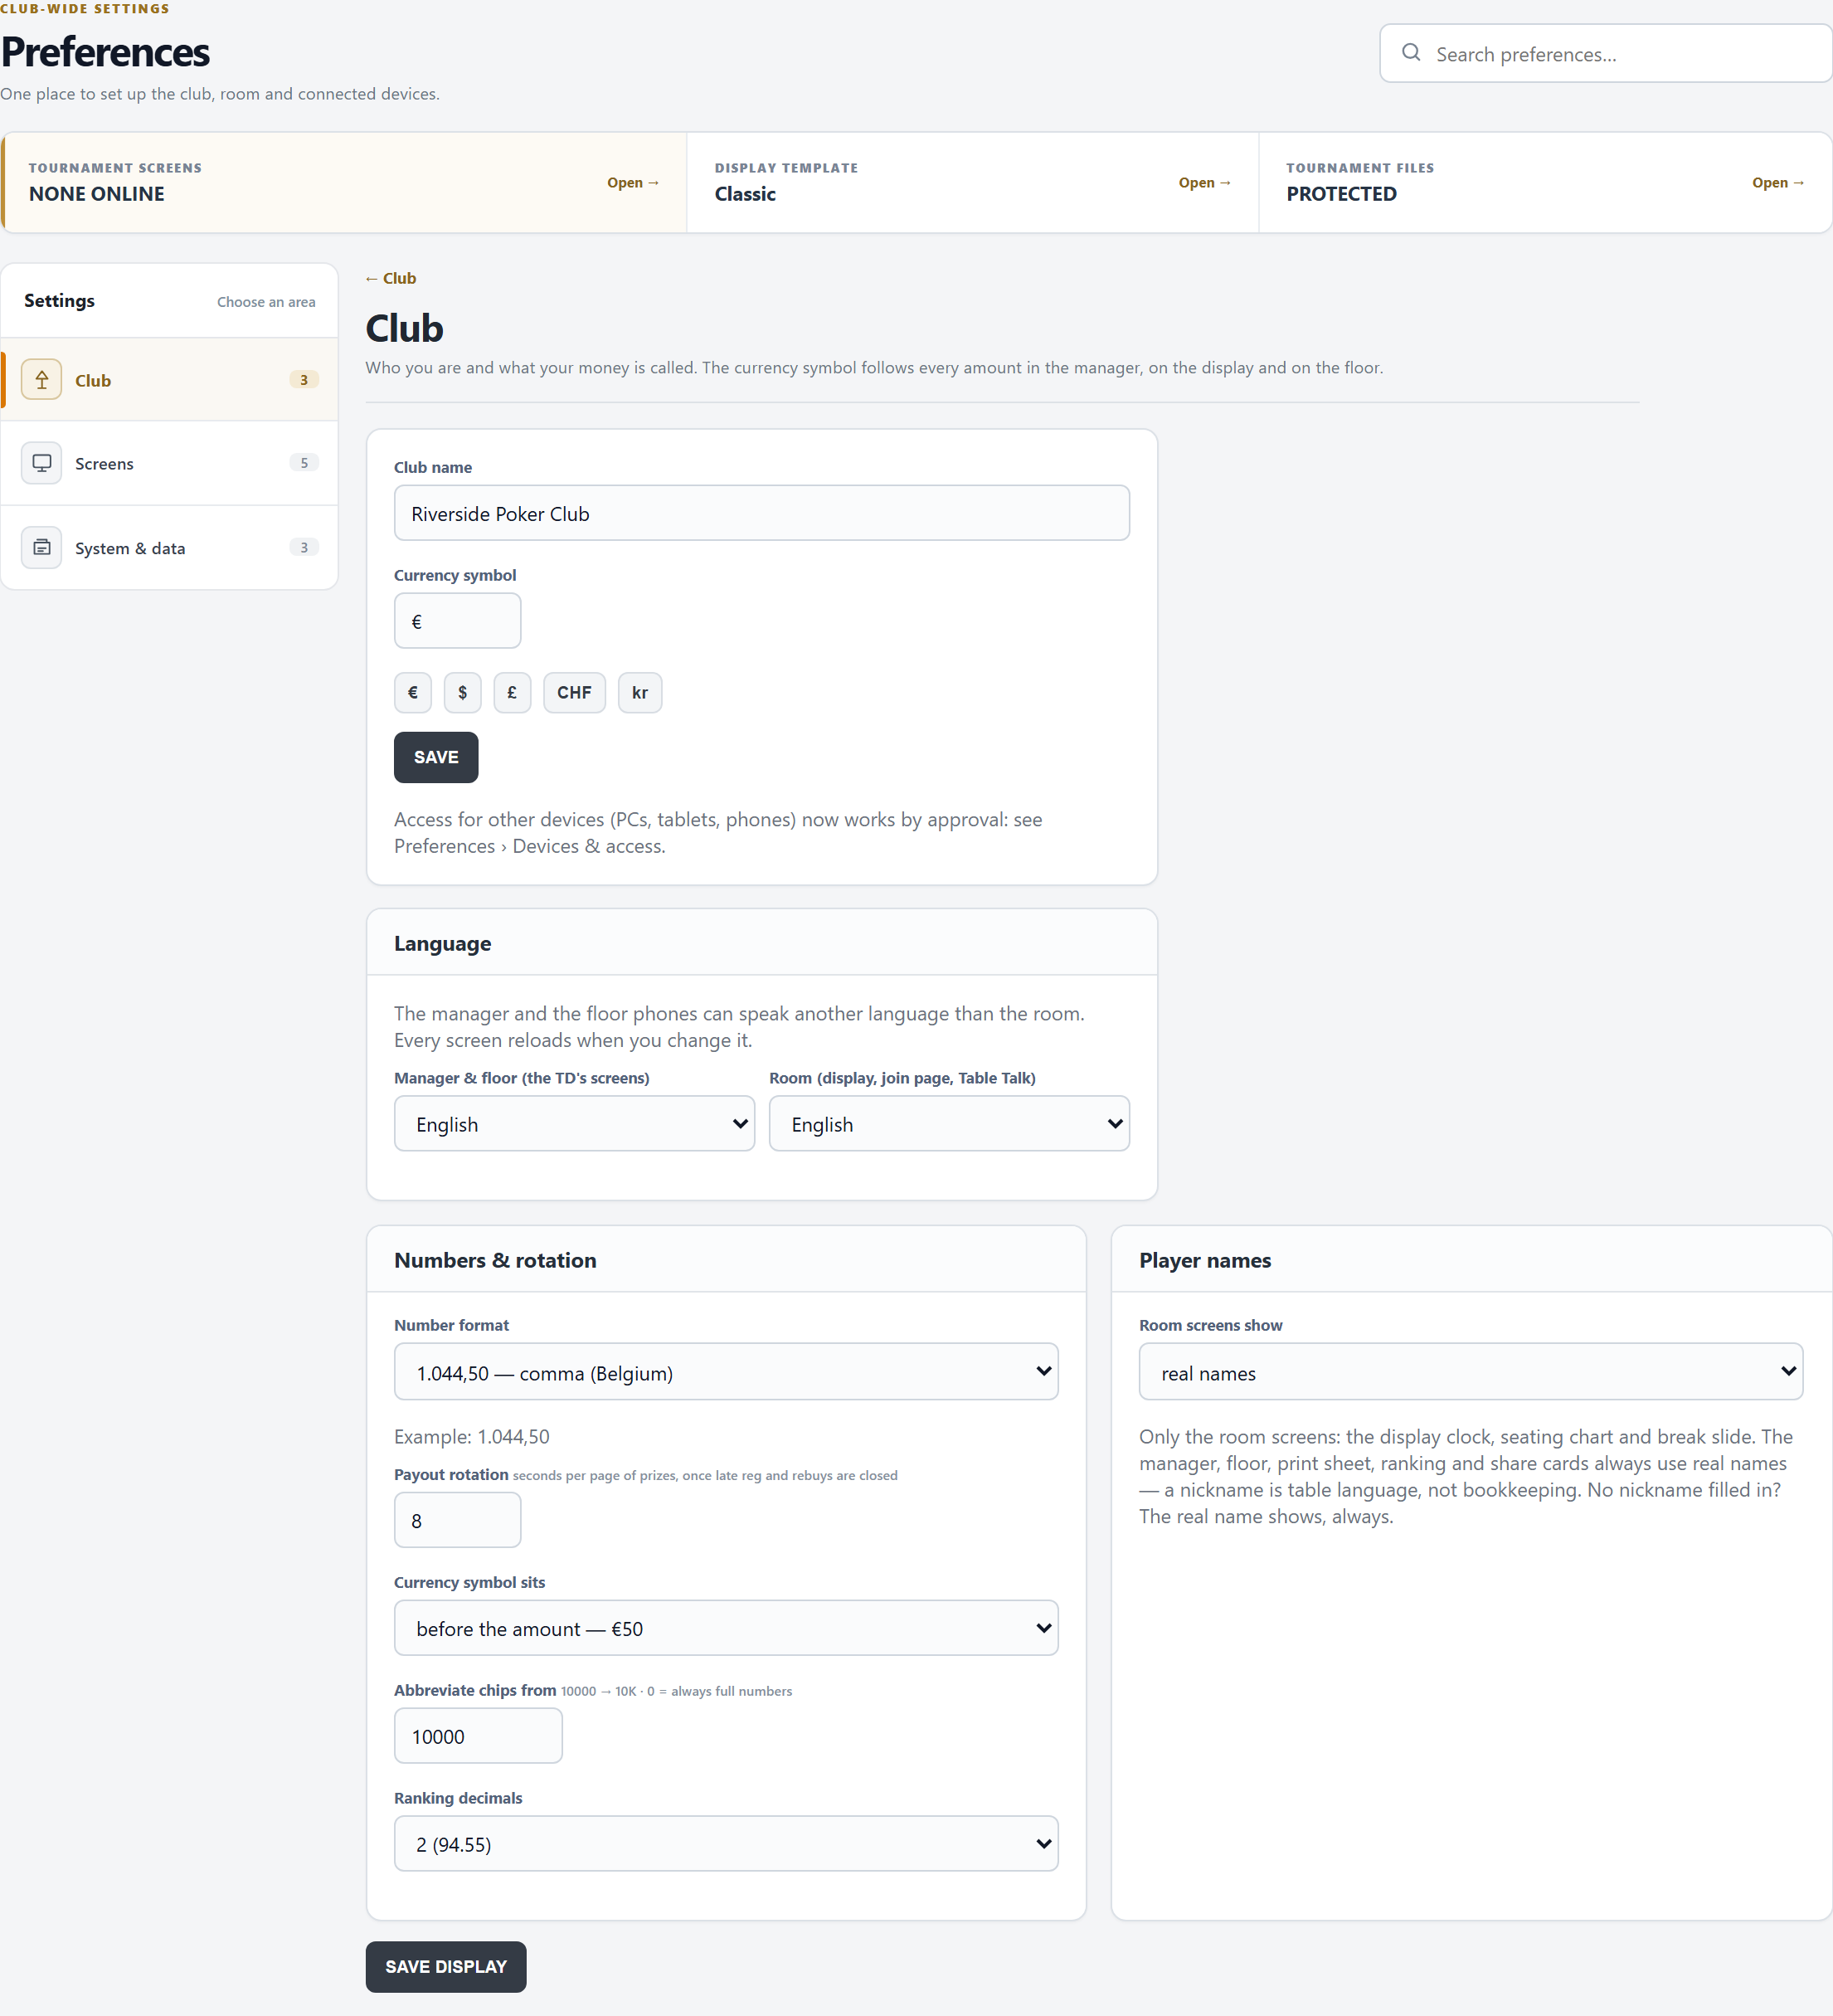The image size is (1833, 2016).
Task: Go back via the ← Club link
Action: pyautogui.click(x=391, y=278)
